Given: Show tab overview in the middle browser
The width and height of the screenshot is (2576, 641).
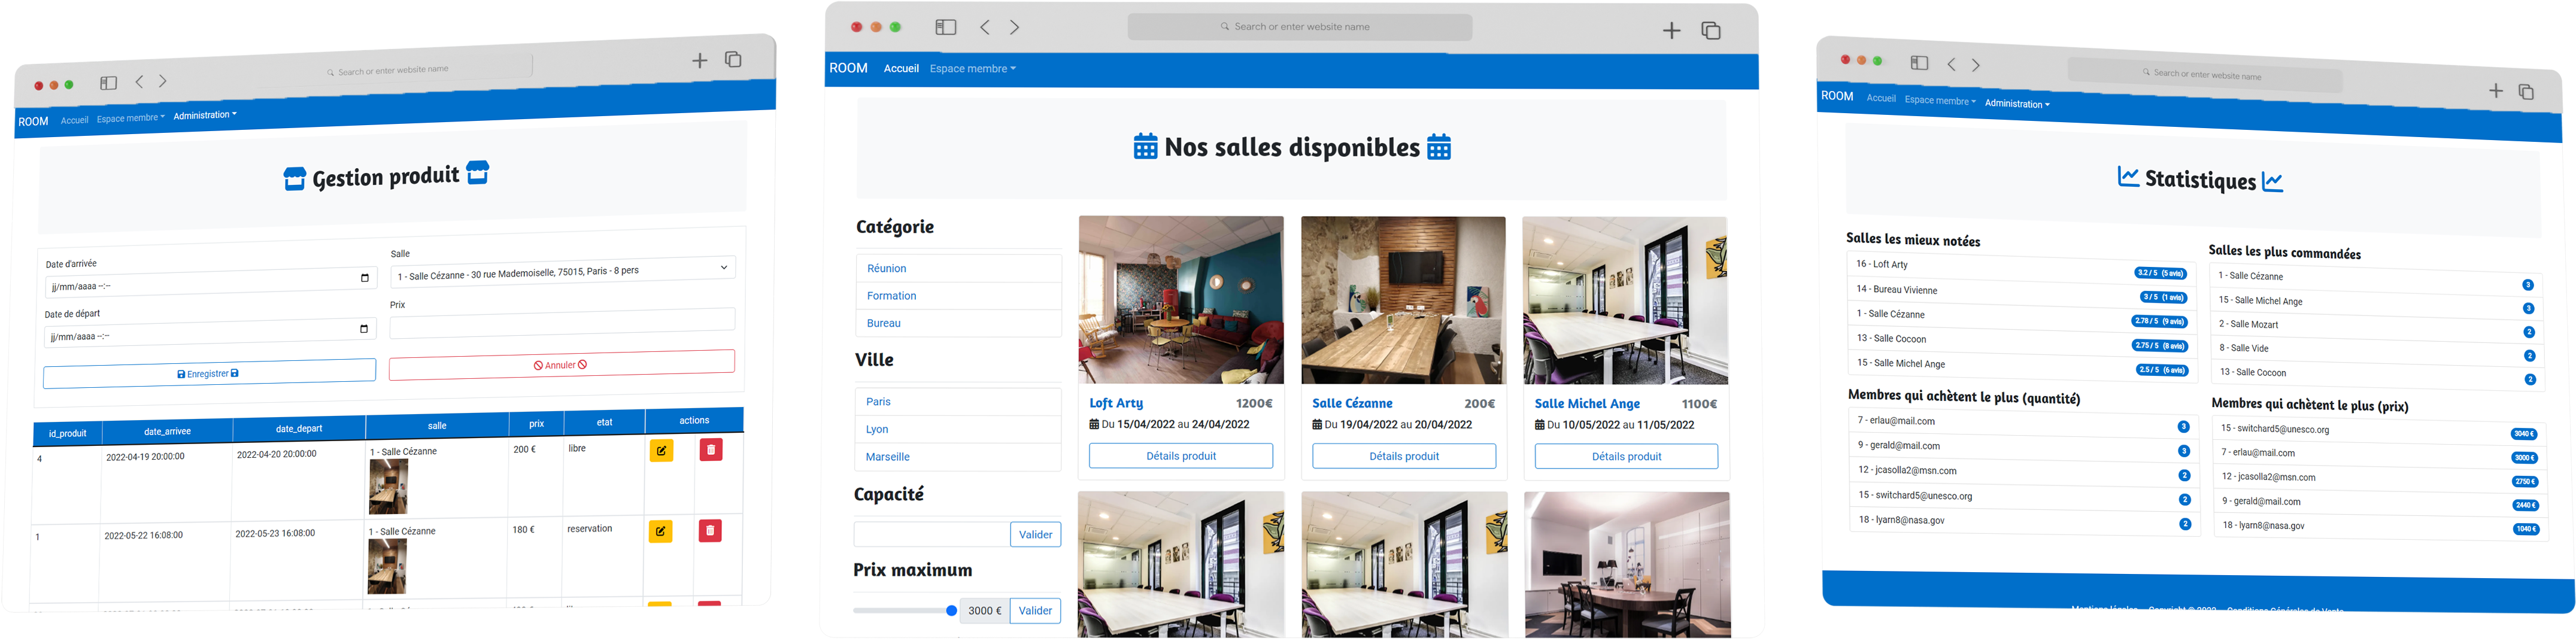Looking at the screenshot, I should (1710, 31).
